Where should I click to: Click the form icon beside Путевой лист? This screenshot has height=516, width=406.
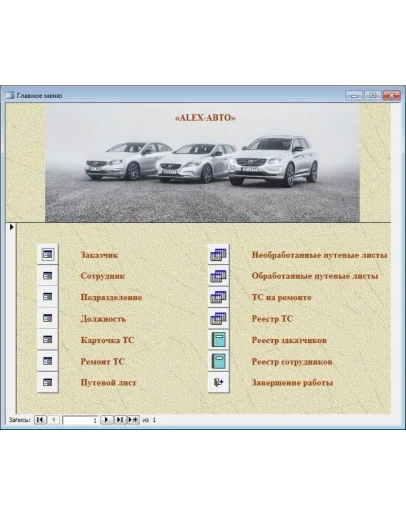click(x=48, y=382)
